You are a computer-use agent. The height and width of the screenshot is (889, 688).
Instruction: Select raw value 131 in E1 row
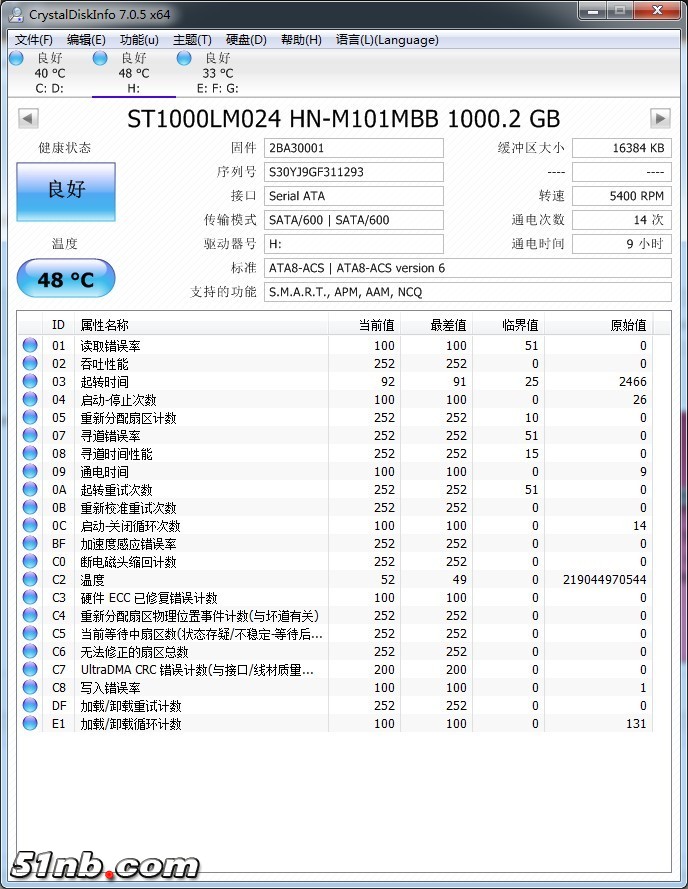tap(636, 723)
